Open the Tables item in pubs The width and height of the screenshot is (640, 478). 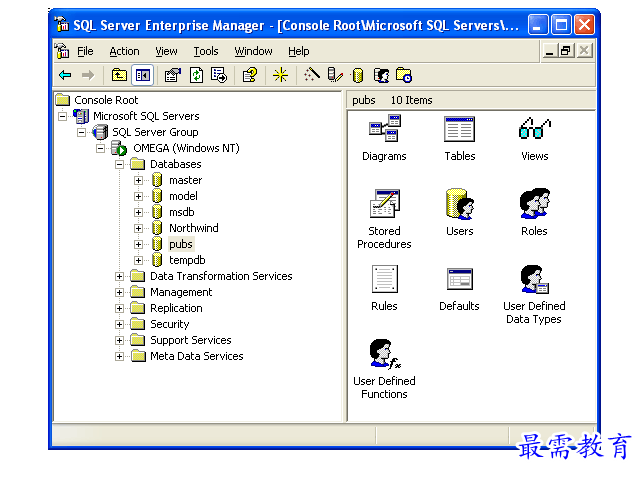pyautogui.click(x=460, y=139)
